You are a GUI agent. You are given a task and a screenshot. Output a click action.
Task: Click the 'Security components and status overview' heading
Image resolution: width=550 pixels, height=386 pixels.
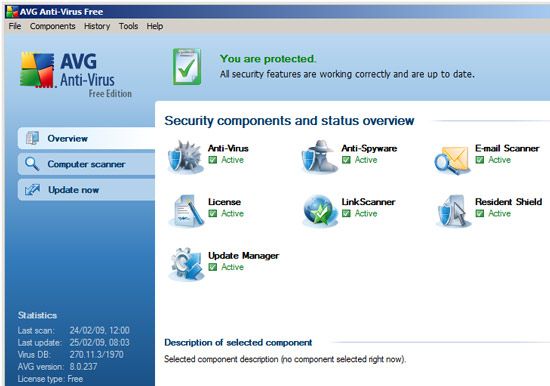point(289,121)
